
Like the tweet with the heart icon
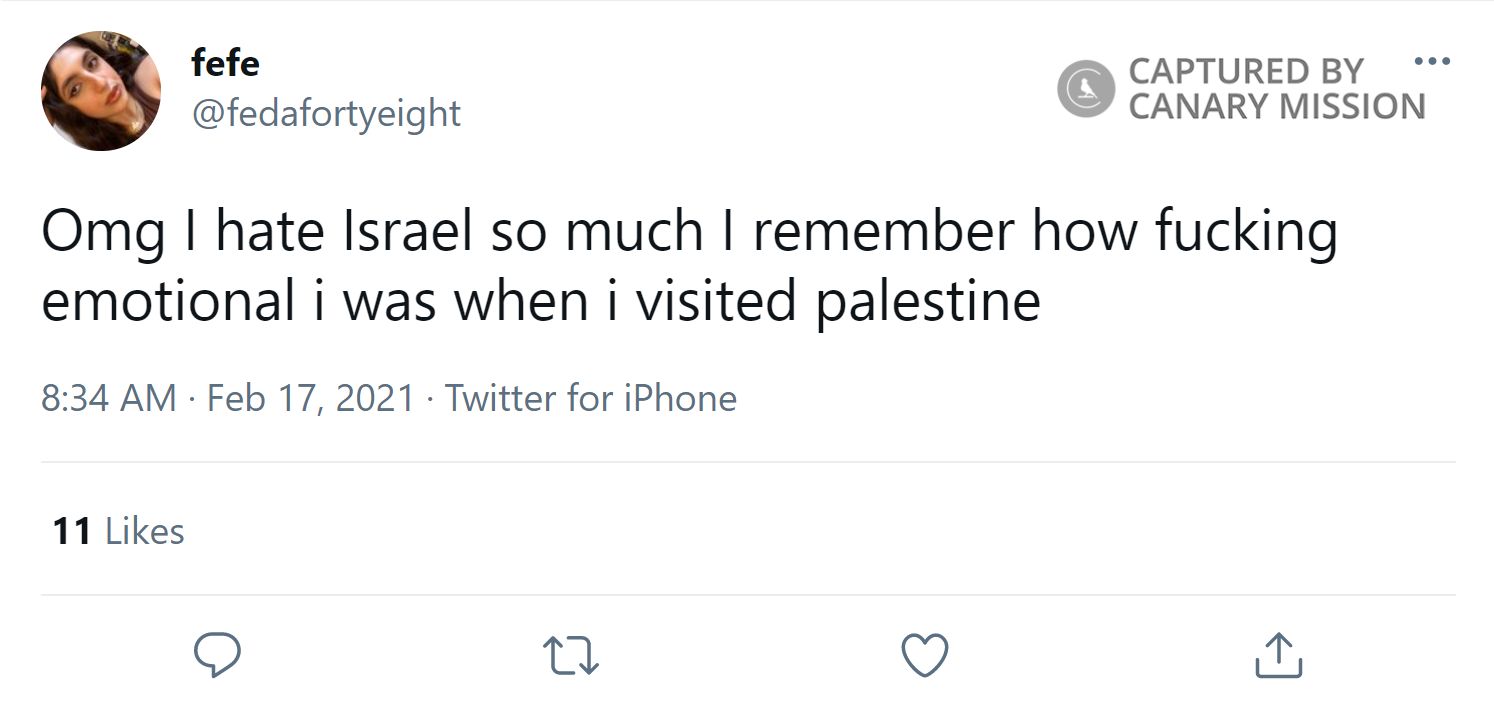[x=924, y=655]
